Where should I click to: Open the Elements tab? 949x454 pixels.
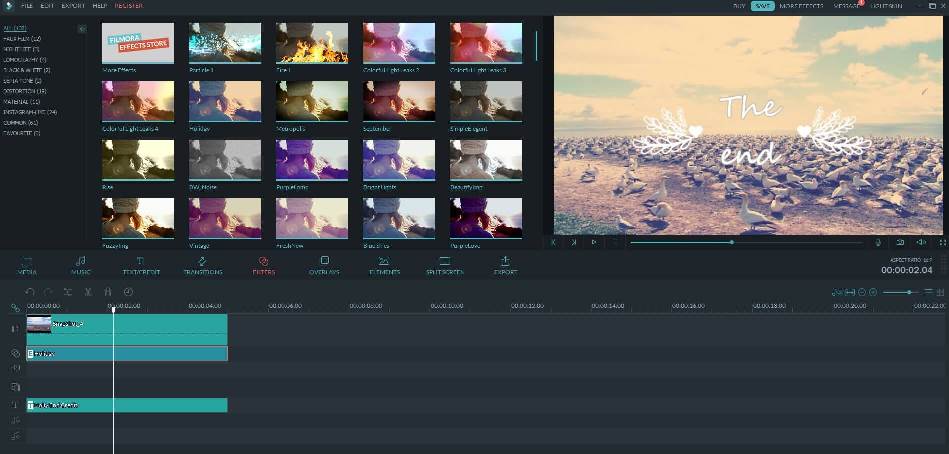[x=384, y=266]
